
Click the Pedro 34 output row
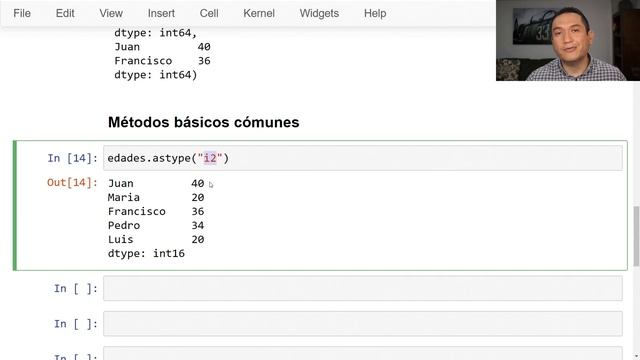[156, 225]
